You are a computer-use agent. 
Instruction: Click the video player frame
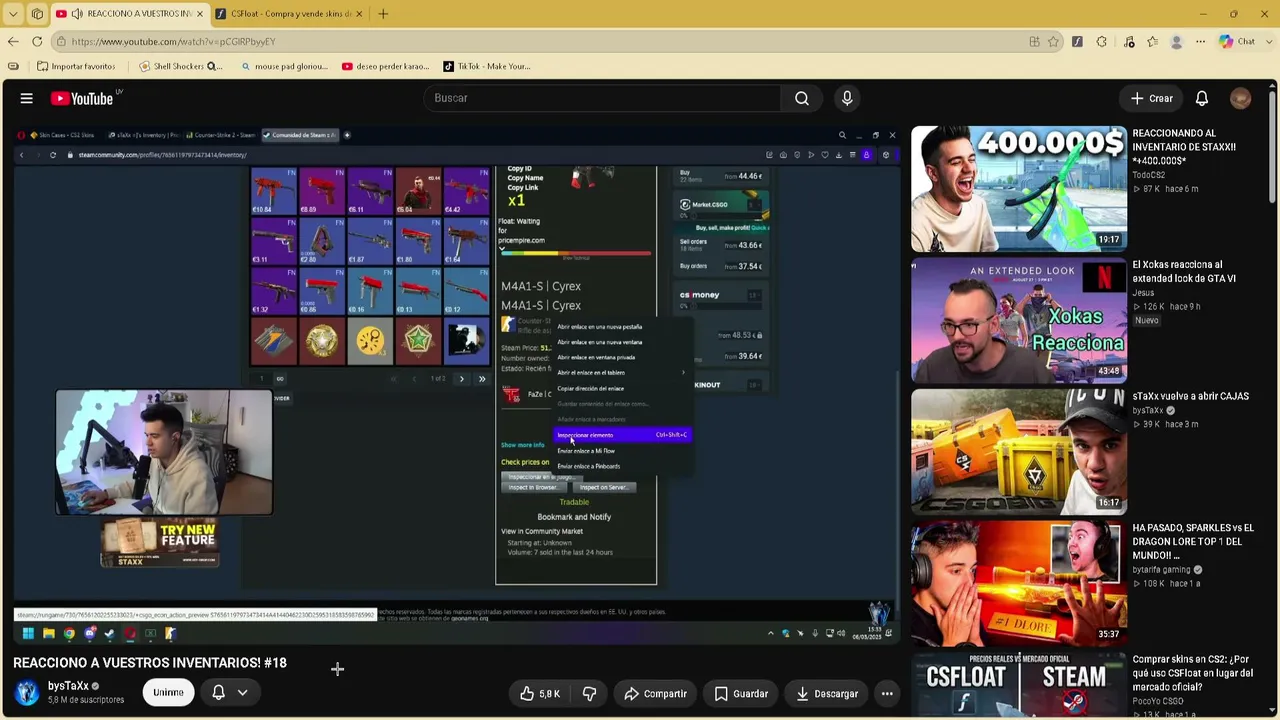click(x=456, y=384)
